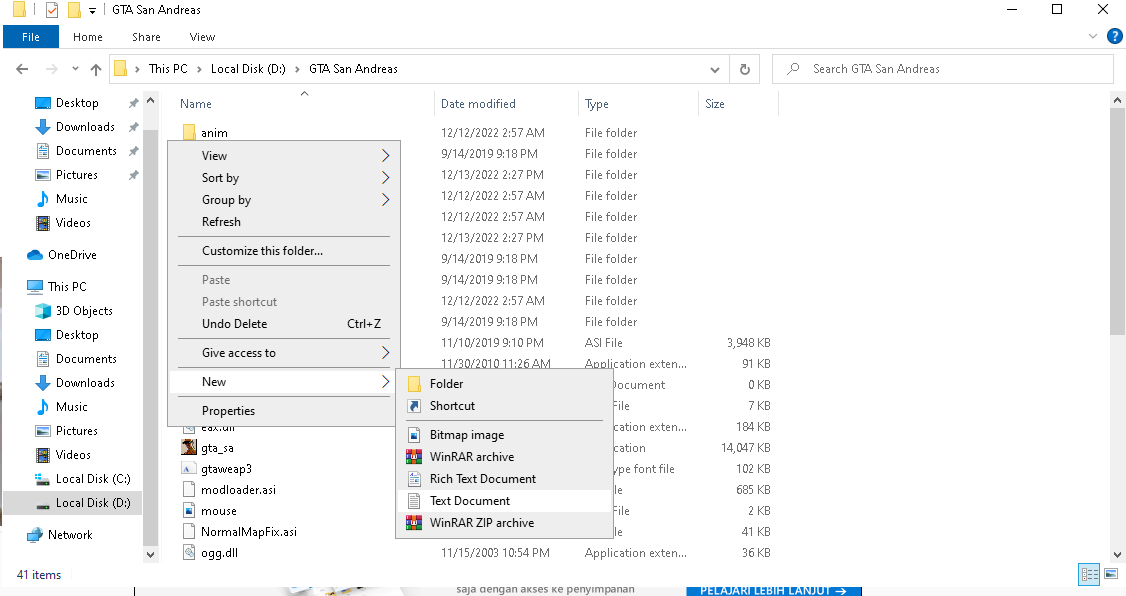Open Give access to submenu
Viewport: 1126px width, 596px height.
coord(284,353)
